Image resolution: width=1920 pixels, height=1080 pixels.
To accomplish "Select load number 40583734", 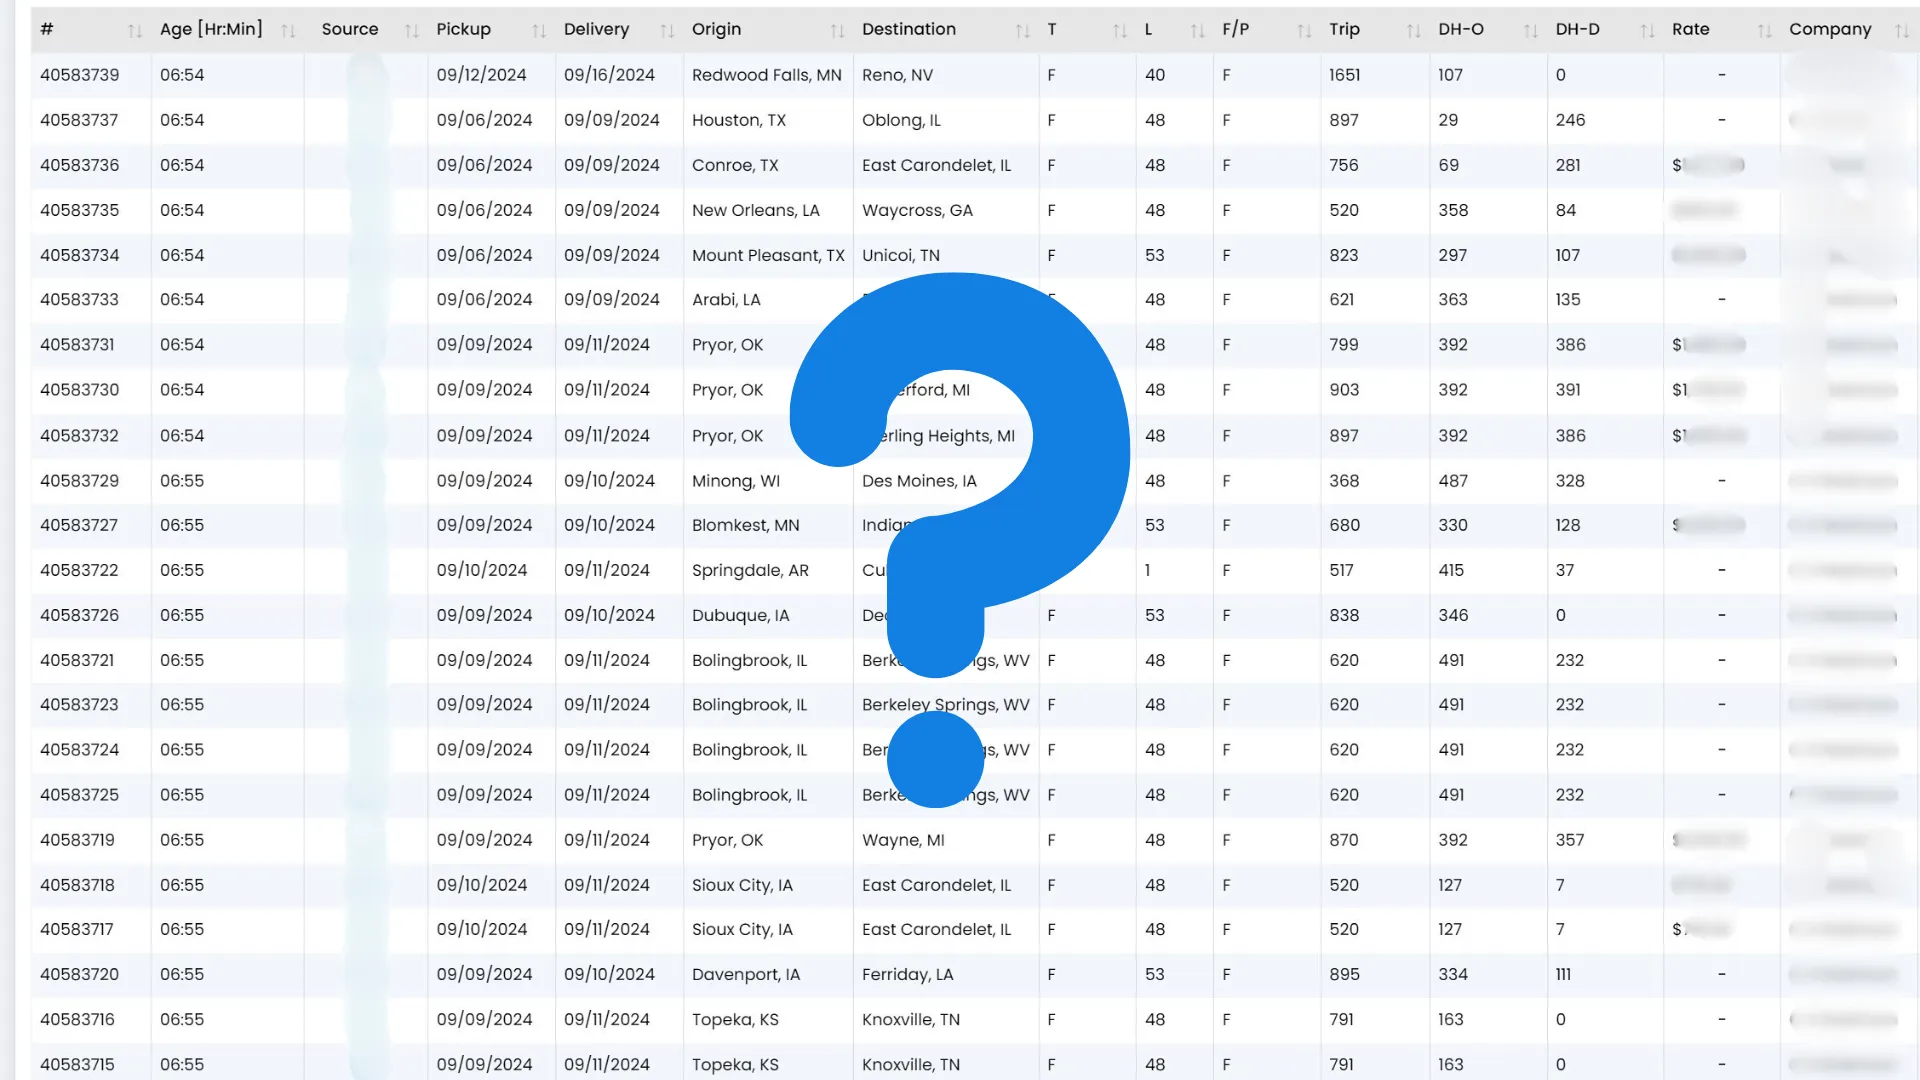I will click(x=79, y=255).
